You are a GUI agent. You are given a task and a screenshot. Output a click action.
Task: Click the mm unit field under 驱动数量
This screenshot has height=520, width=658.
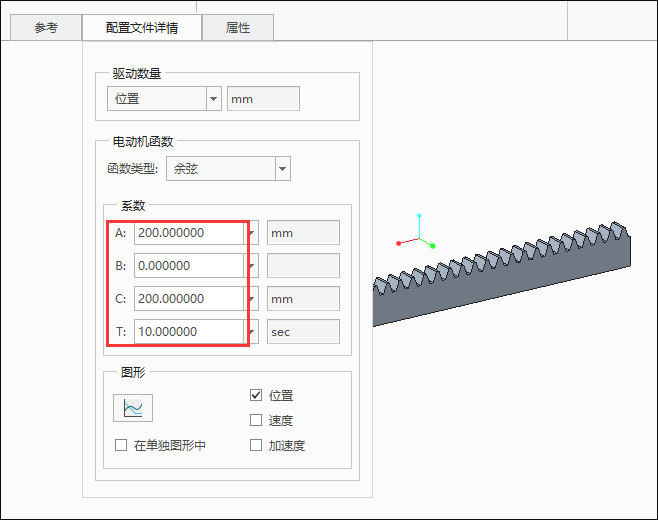pos(263,99)
